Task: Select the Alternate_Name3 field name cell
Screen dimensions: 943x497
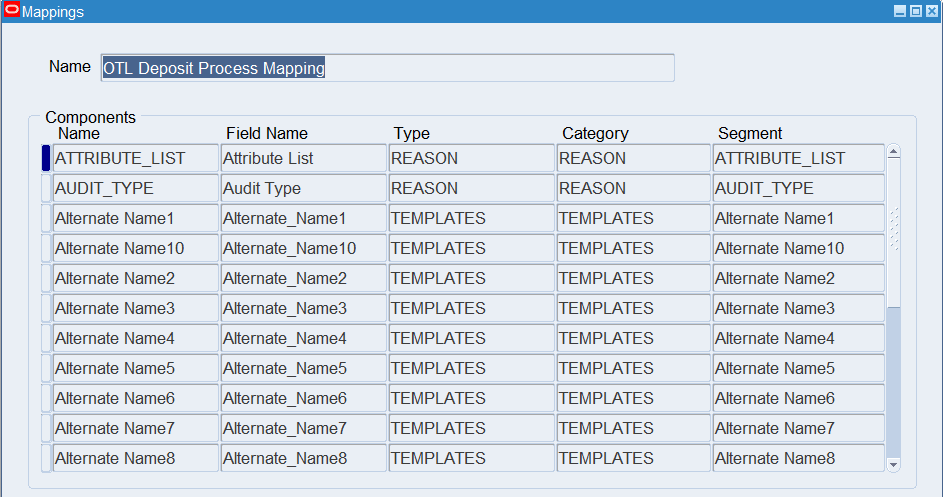Action: click(x=303, y=308)
